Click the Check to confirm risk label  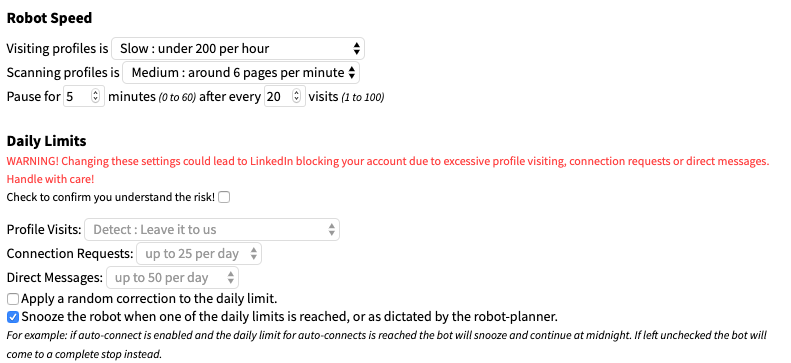[111, 197]
